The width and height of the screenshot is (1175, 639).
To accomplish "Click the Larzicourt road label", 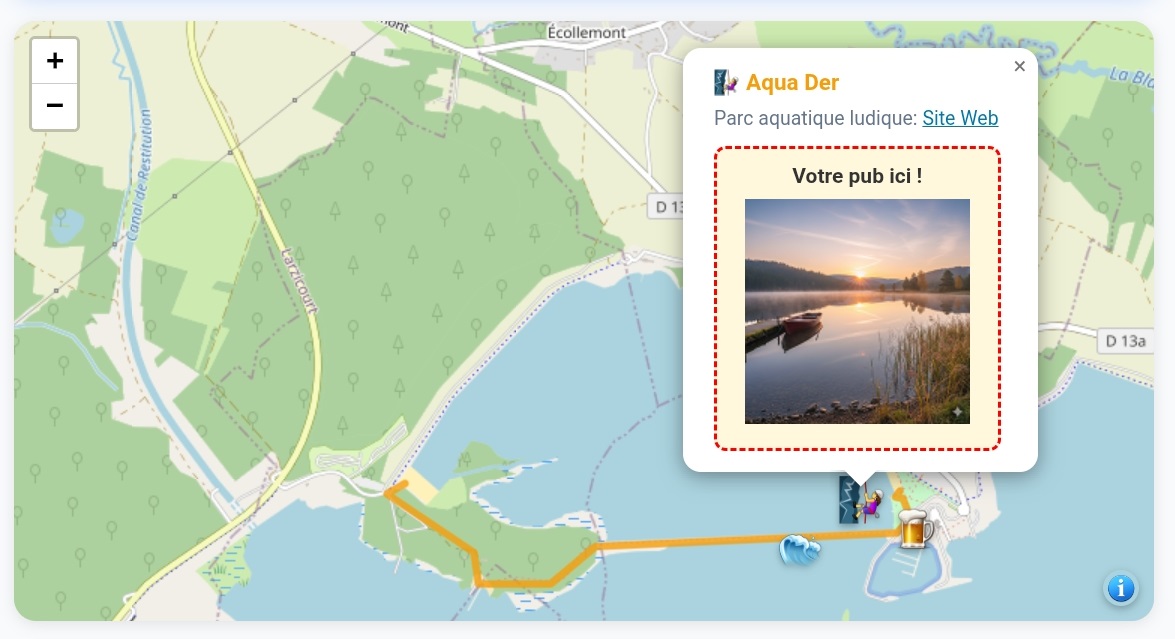I will (298, 280).
